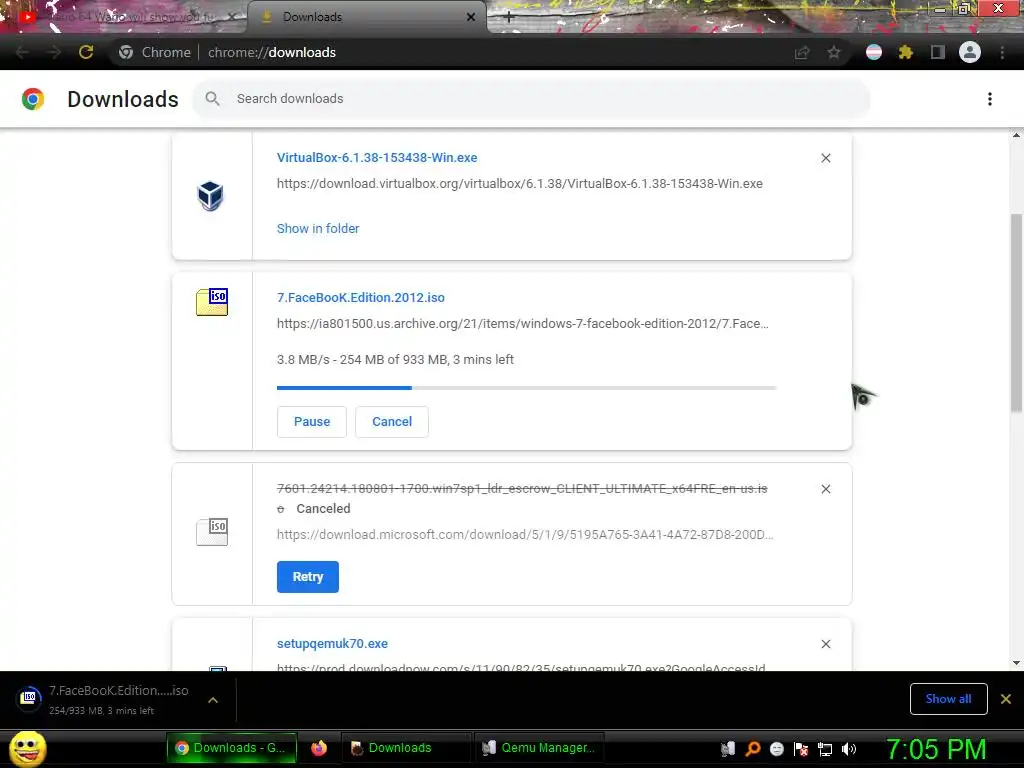This screenshot has width=1024, height=768.
Task: Remove setupqemuk70.exe from the list
Action: pos(826,644)
